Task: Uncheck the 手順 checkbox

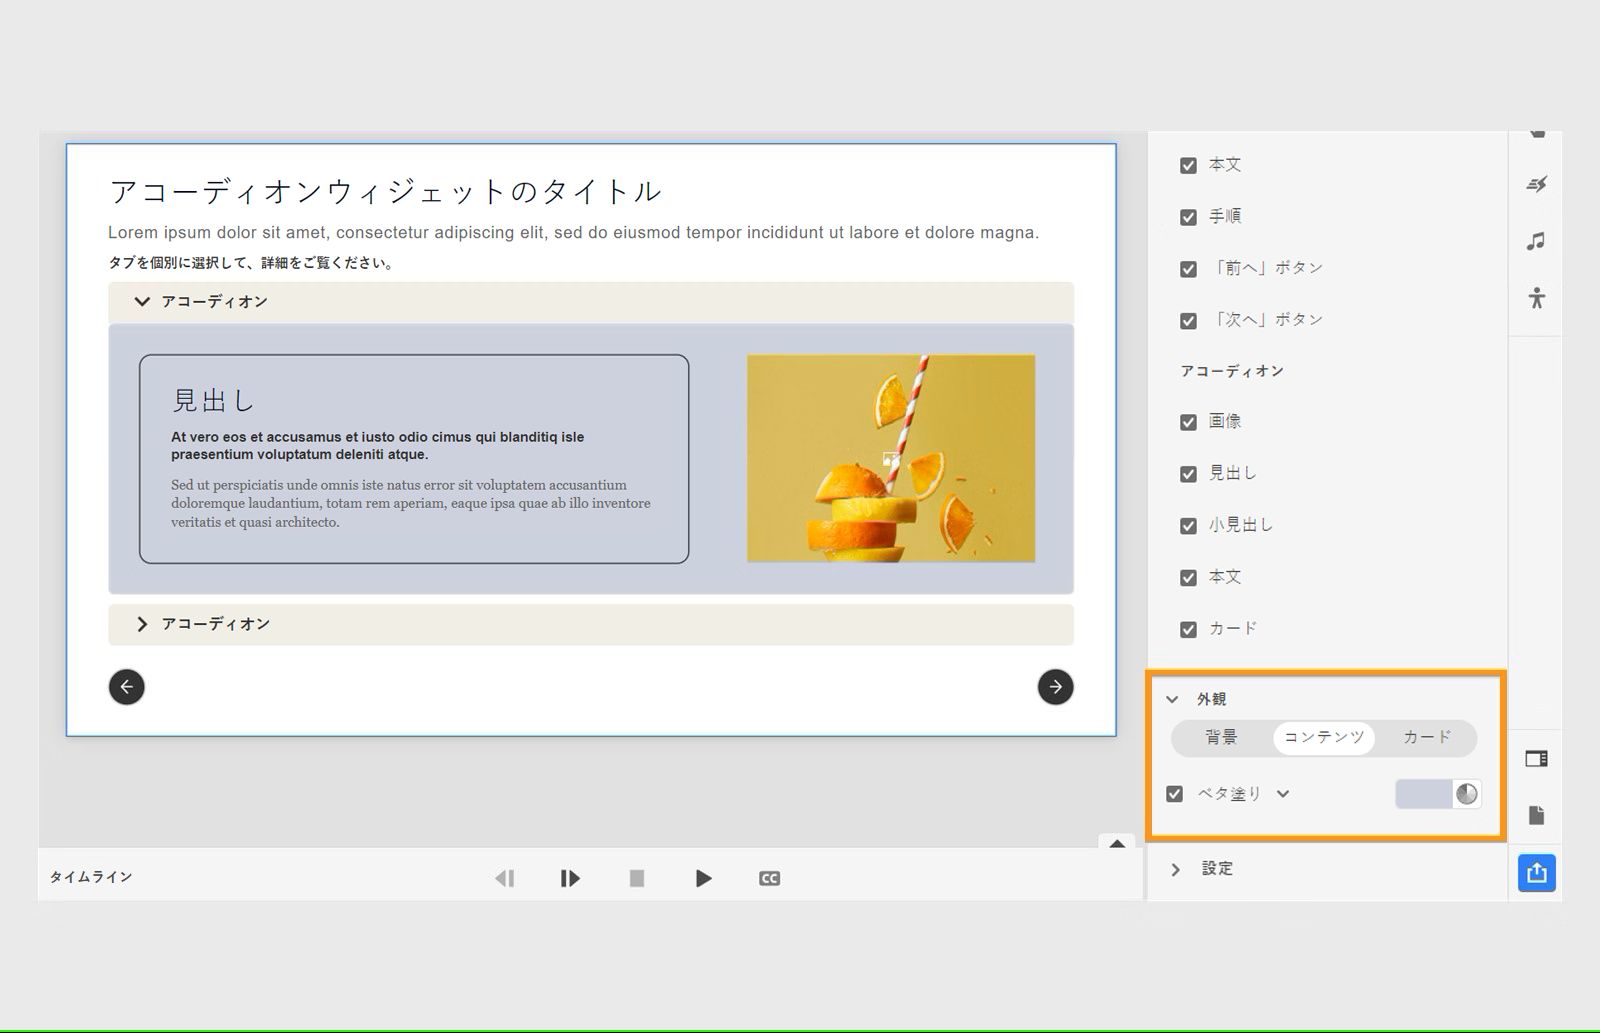Action: pos(1188,217)
